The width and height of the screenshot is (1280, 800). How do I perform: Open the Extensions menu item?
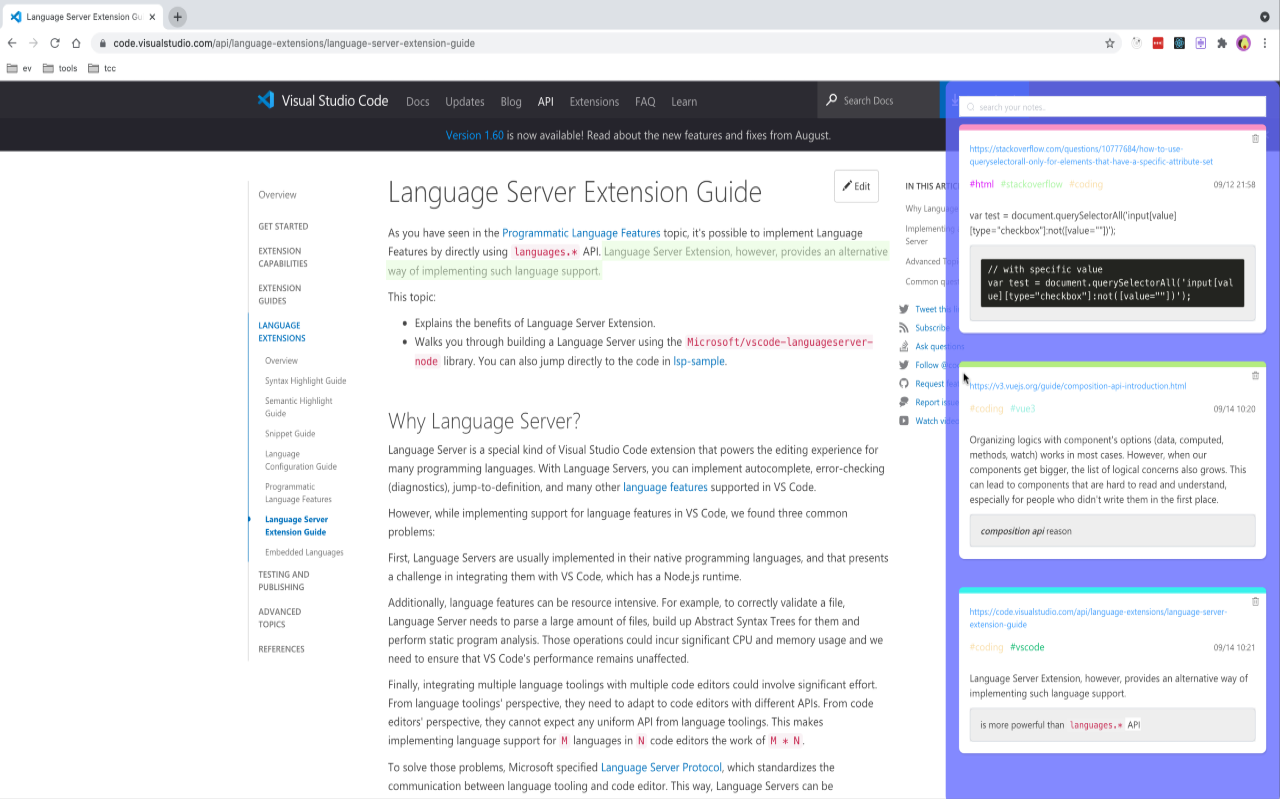click(594, 101)
